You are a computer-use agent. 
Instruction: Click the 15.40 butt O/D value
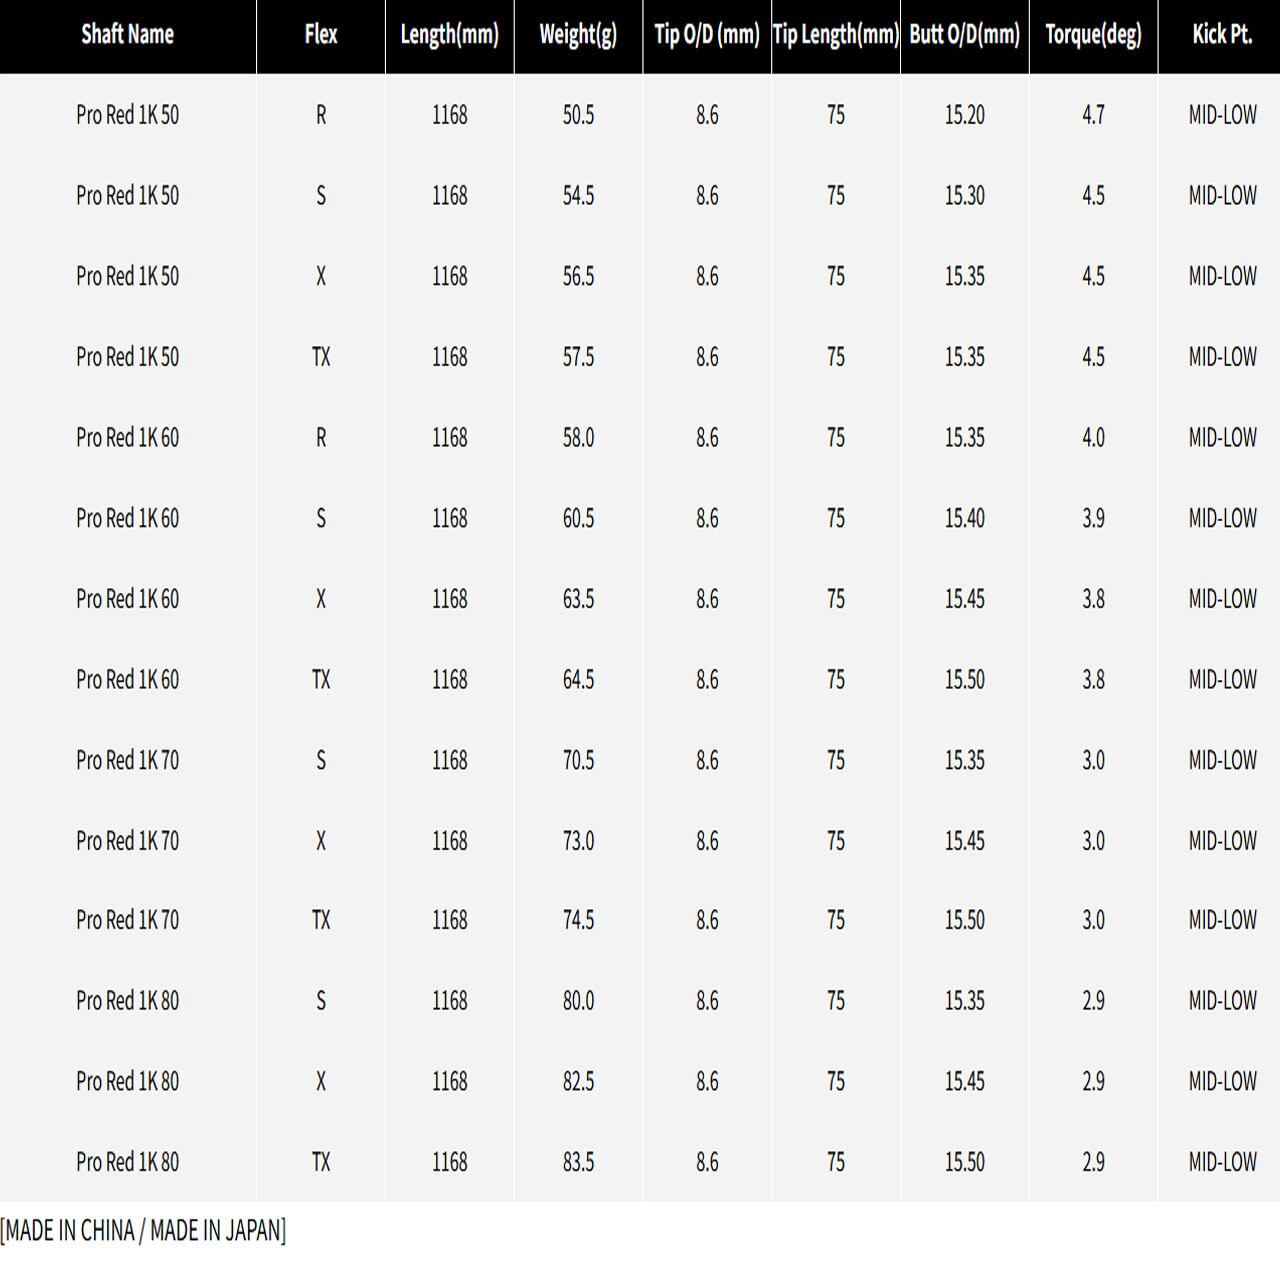964,518
